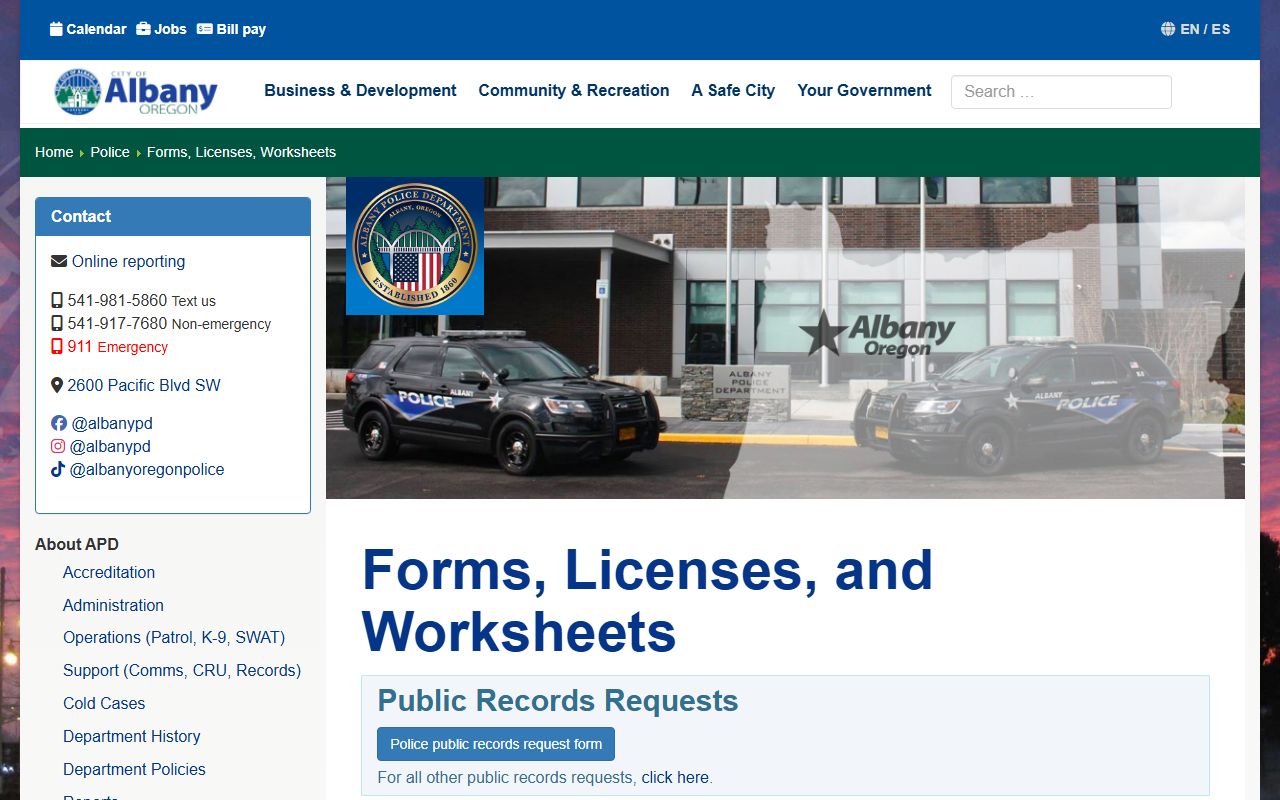Go to Police breadcrumb
This screenshot has height=800, width=1280.
(x=110, y=152)
